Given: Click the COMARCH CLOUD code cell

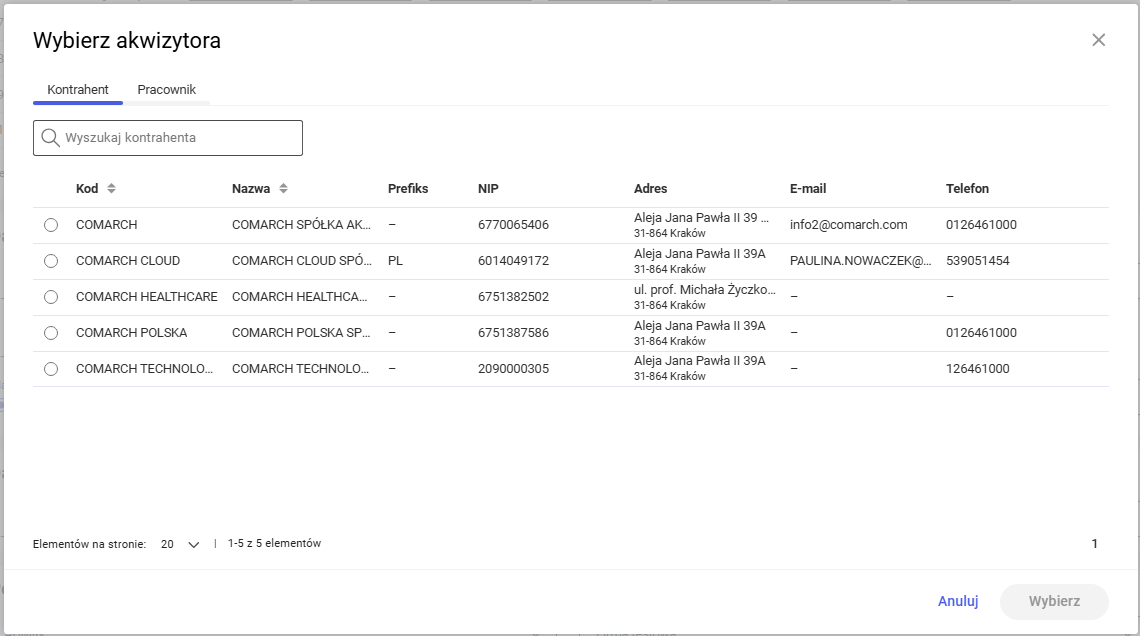Looking at the screenshot, I should [128, 261].
